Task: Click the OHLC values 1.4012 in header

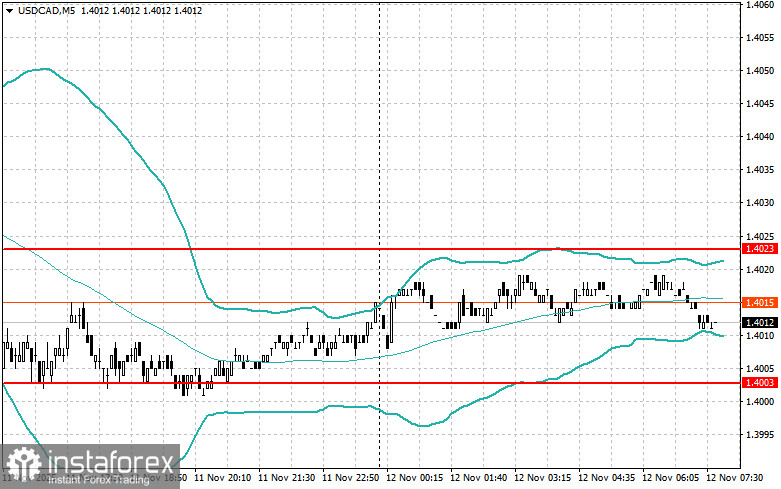Action: click(141, 10)
